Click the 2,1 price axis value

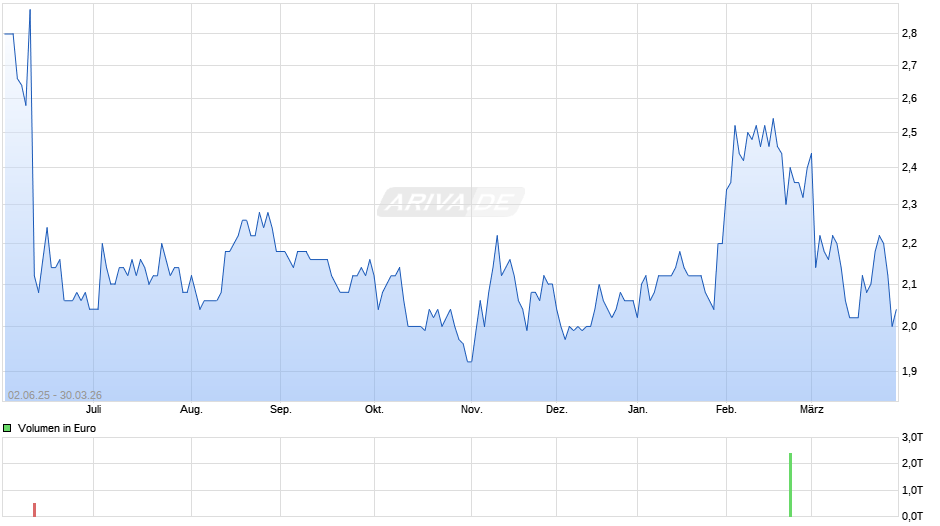[909, 284]
